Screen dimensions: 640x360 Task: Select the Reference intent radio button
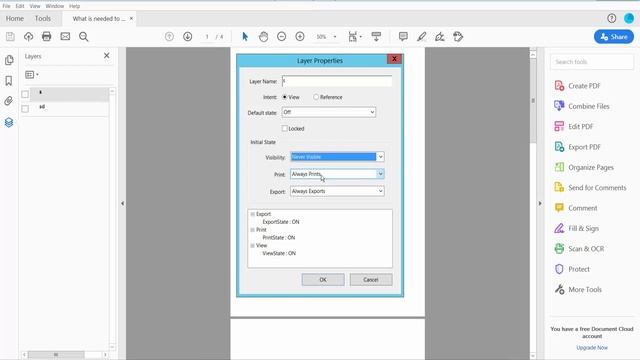pos(316,97)
